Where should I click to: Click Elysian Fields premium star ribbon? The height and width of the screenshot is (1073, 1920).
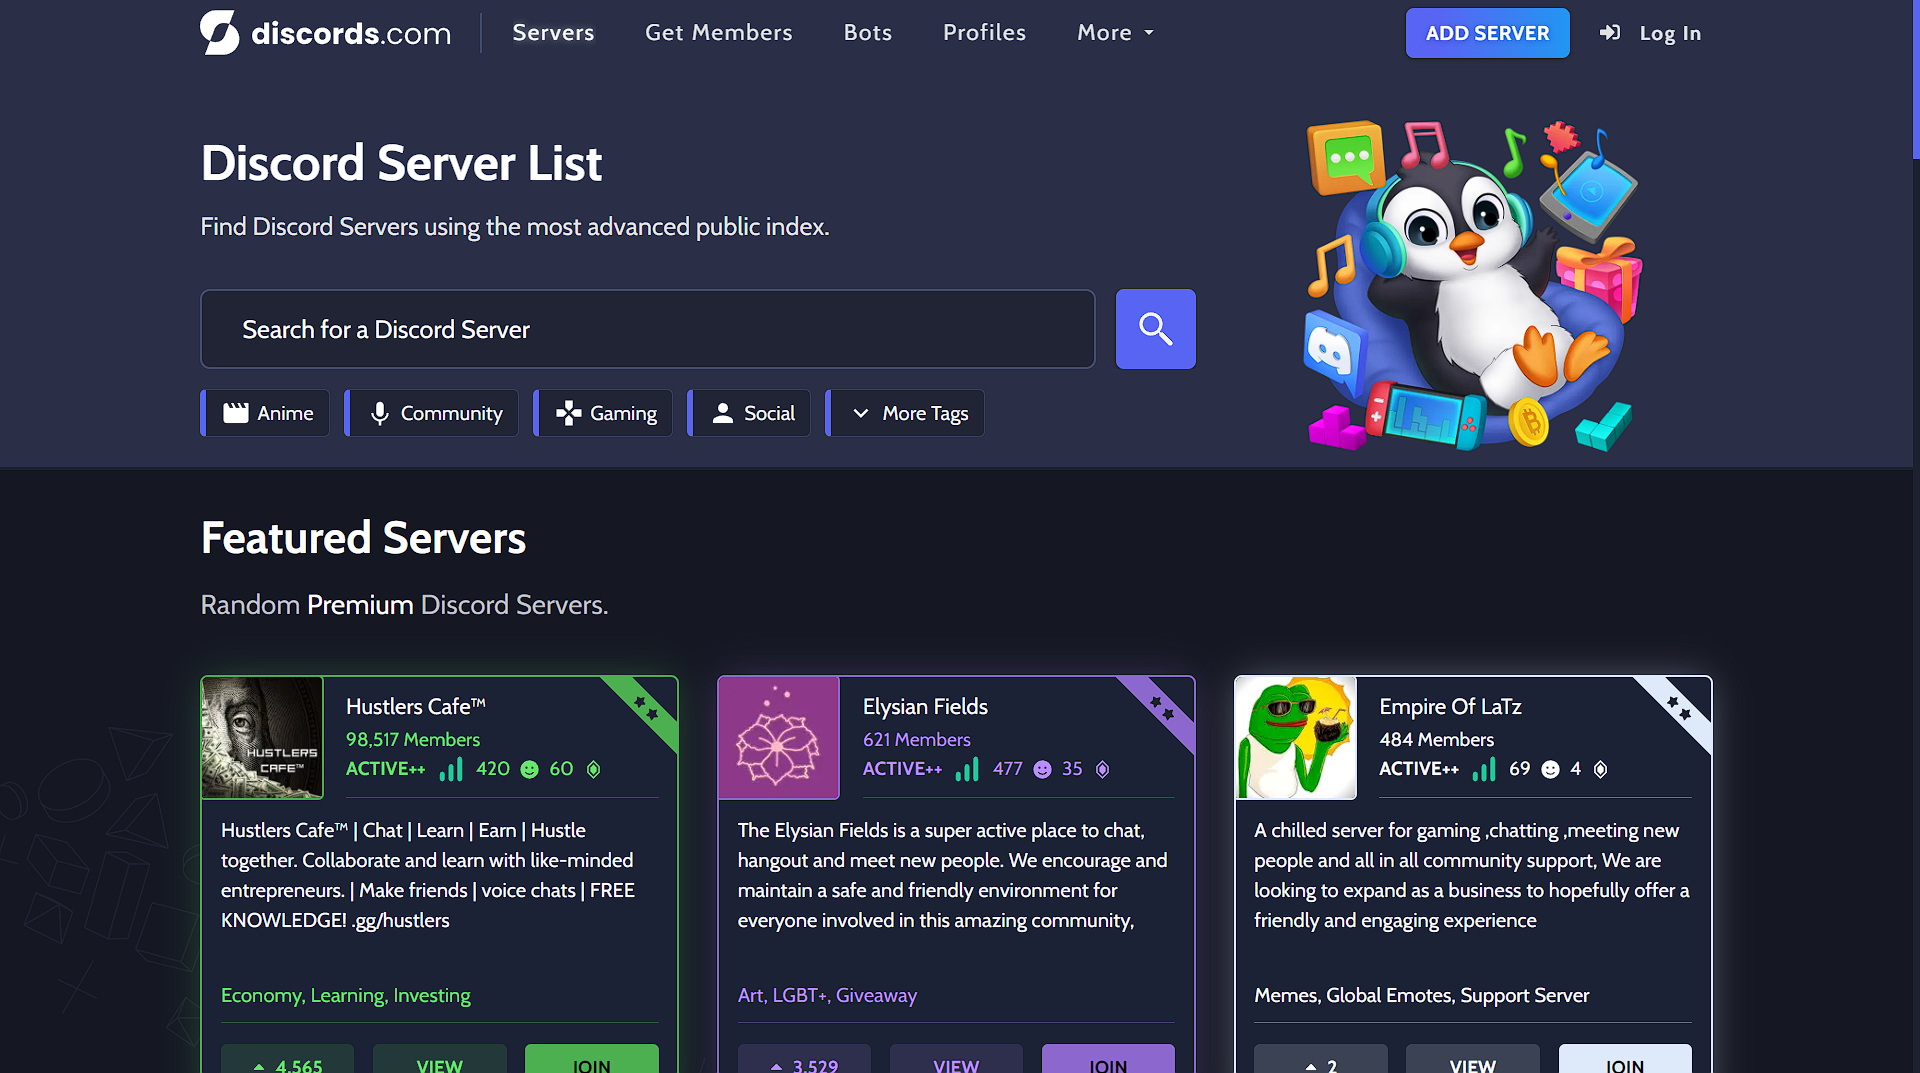coord(1162,710)
